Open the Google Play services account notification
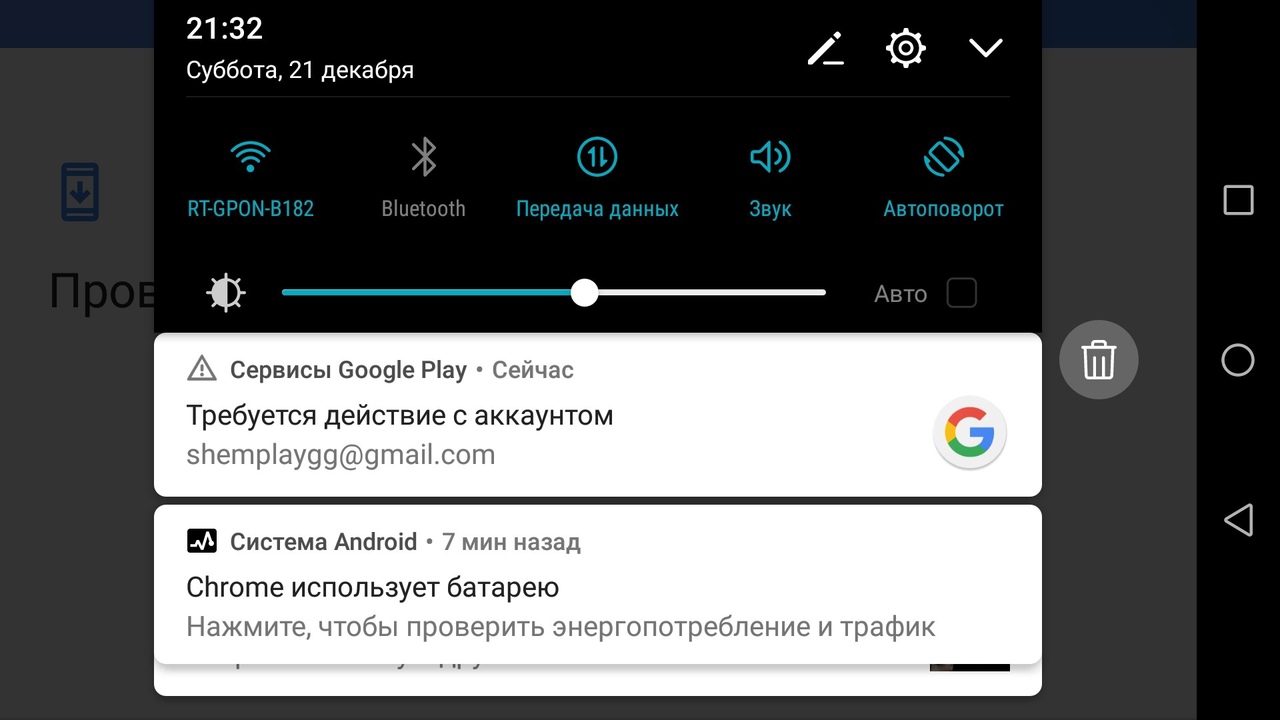Screen dimensions: 1280x720 click(598, 415)
